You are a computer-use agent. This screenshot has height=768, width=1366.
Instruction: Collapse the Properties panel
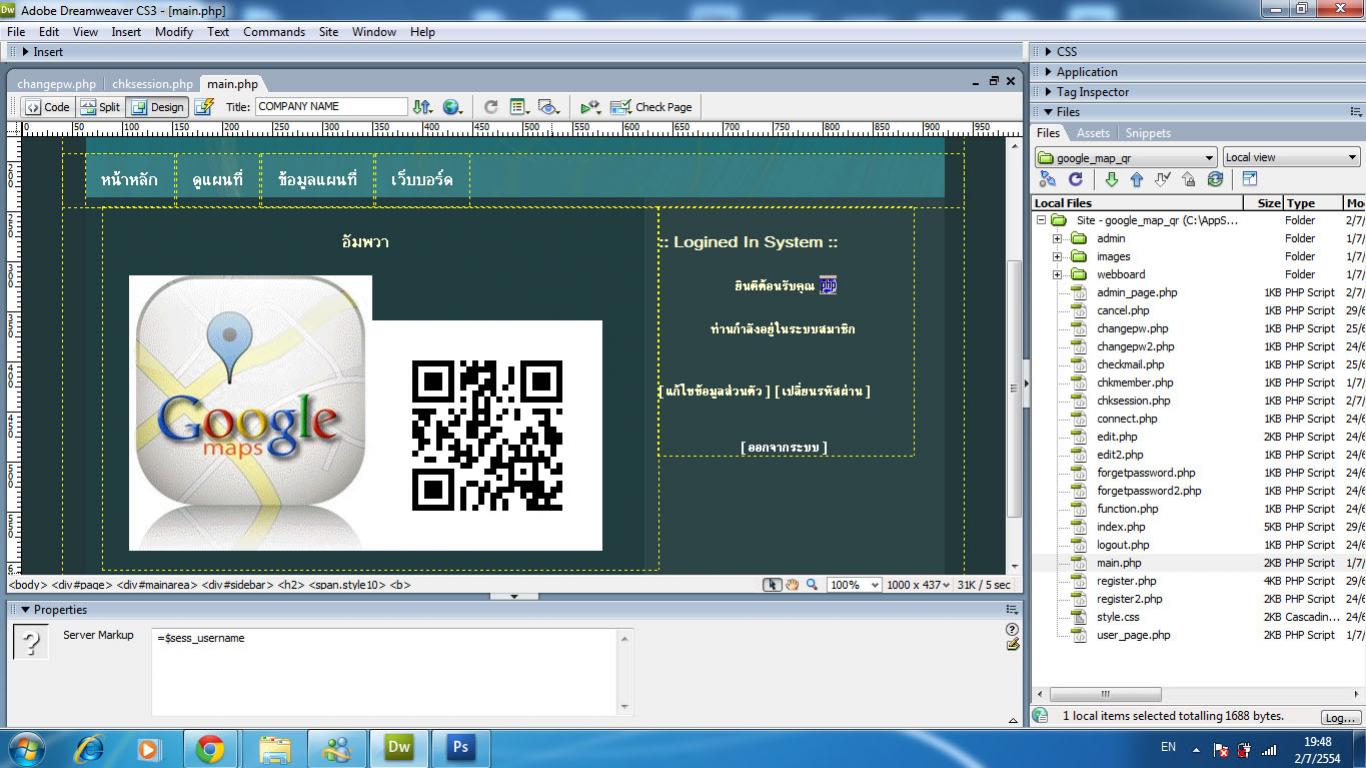[25, 610]
